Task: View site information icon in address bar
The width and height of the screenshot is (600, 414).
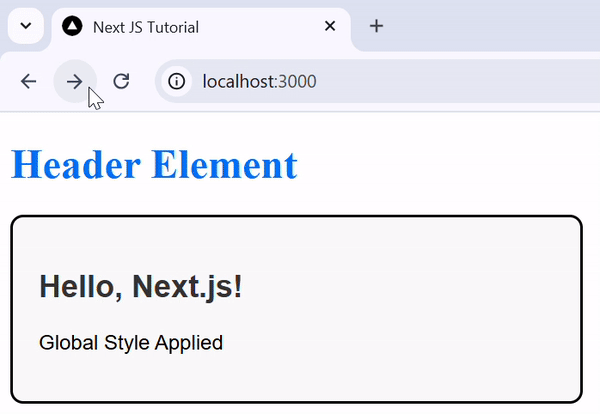Action: 176,81
